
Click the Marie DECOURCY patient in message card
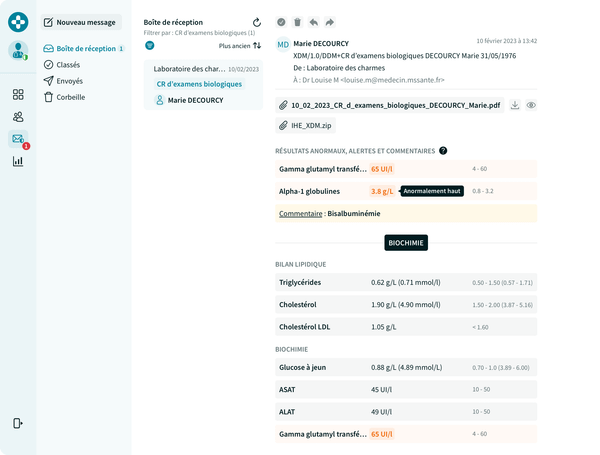[190, 100]
